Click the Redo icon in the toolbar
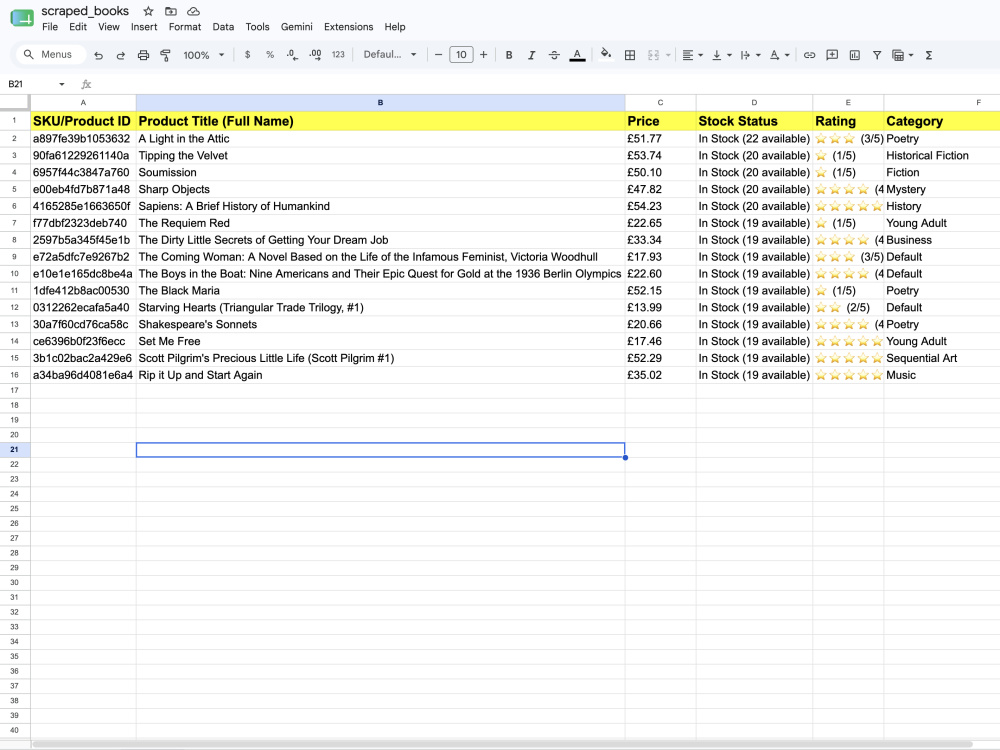Screen dimensions: 1000x750 click(x=121, y=55)
